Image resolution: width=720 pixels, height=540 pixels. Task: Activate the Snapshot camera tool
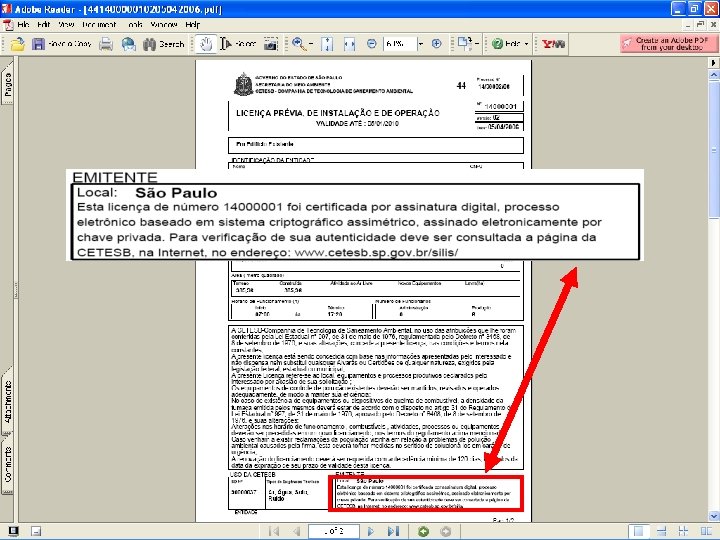270,44
